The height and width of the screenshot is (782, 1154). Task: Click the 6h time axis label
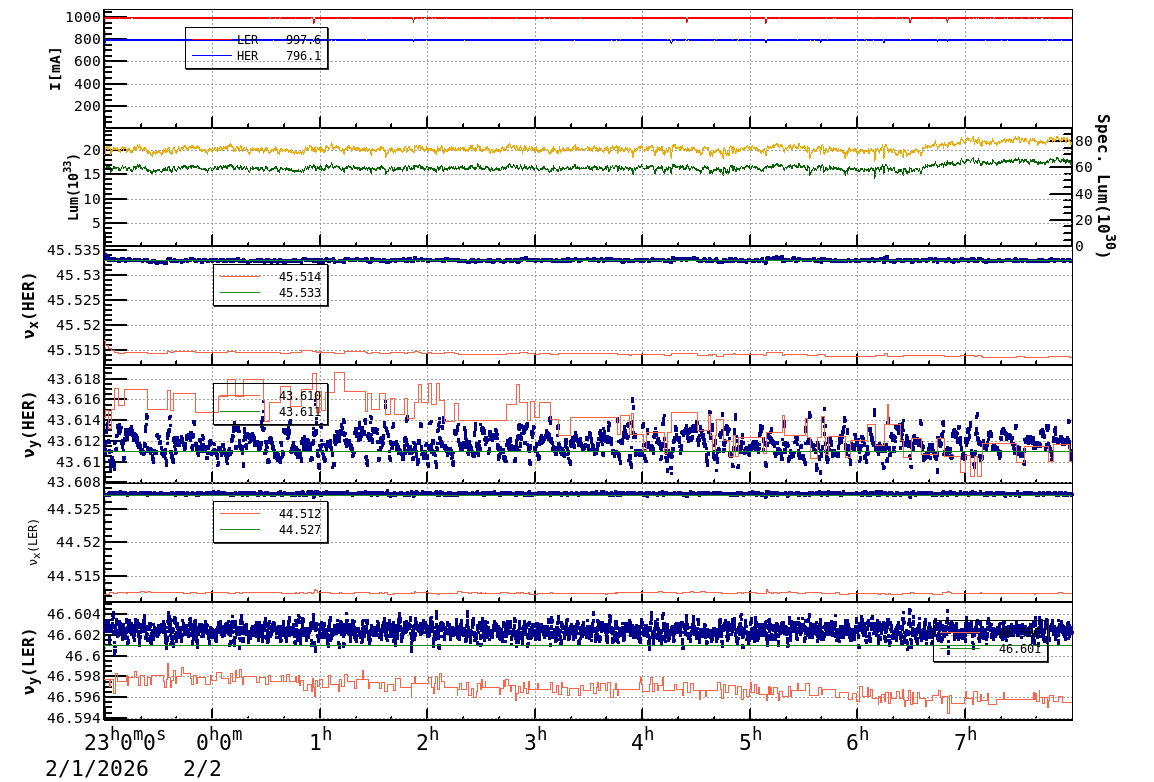[x=858, y=739]
